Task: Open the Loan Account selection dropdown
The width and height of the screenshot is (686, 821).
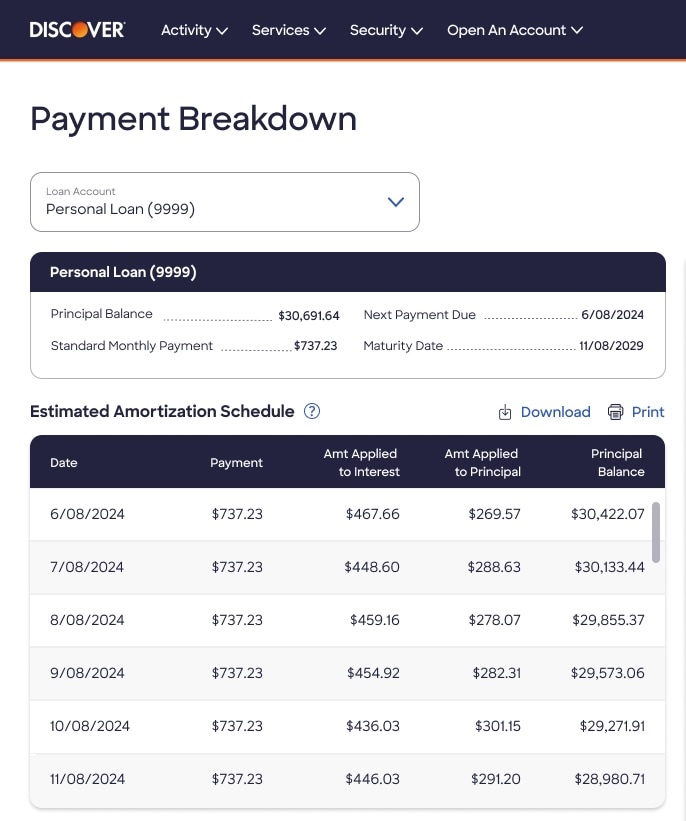Action: (x=225, y=201)
